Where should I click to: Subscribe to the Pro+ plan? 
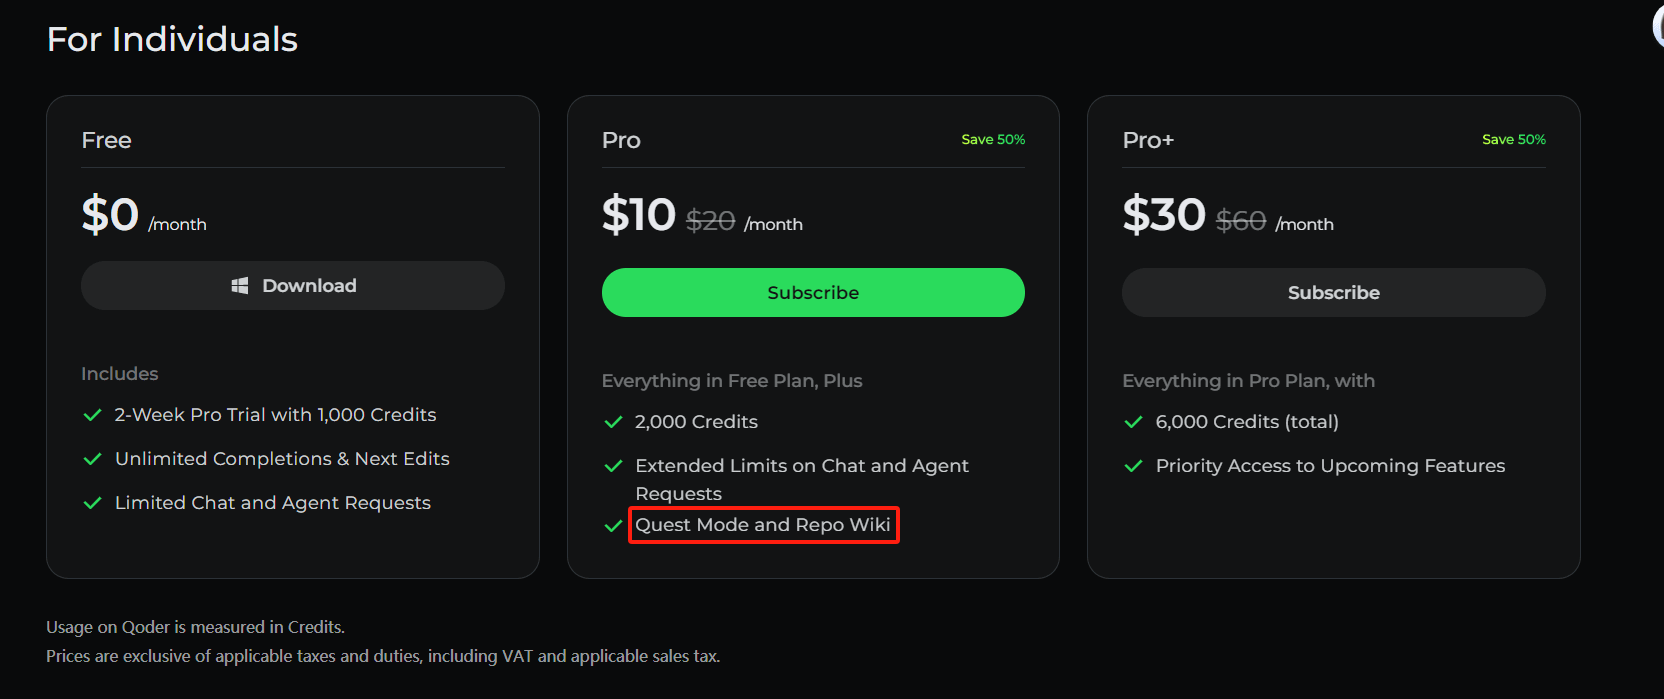click(1333, 293)
